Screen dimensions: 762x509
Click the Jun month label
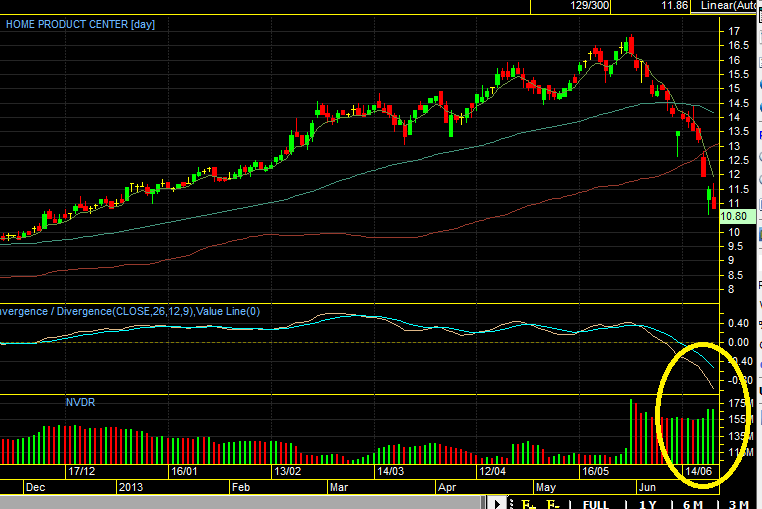tap(647, 487)
